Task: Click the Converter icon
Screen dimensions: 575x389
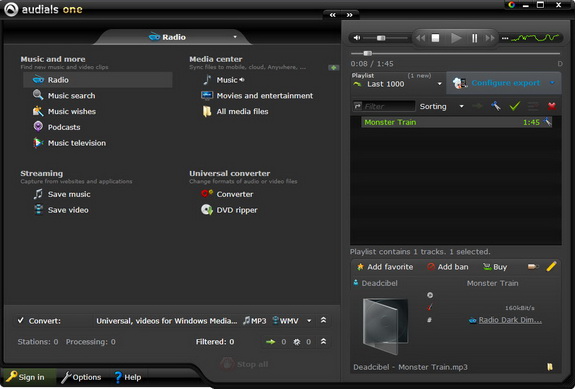Action: 207,193
